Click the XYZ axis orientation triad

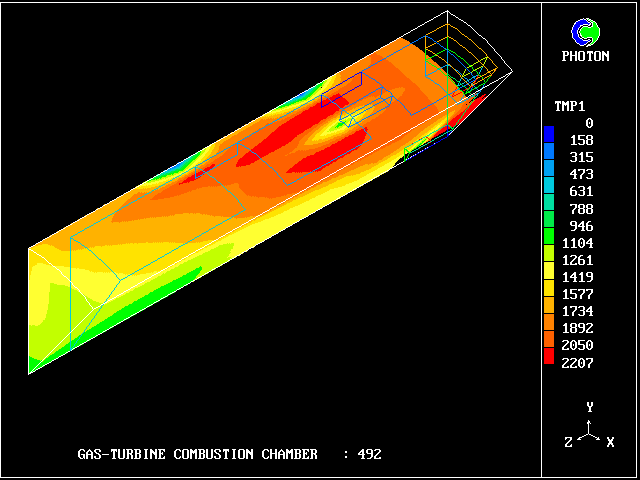point(590,434)
